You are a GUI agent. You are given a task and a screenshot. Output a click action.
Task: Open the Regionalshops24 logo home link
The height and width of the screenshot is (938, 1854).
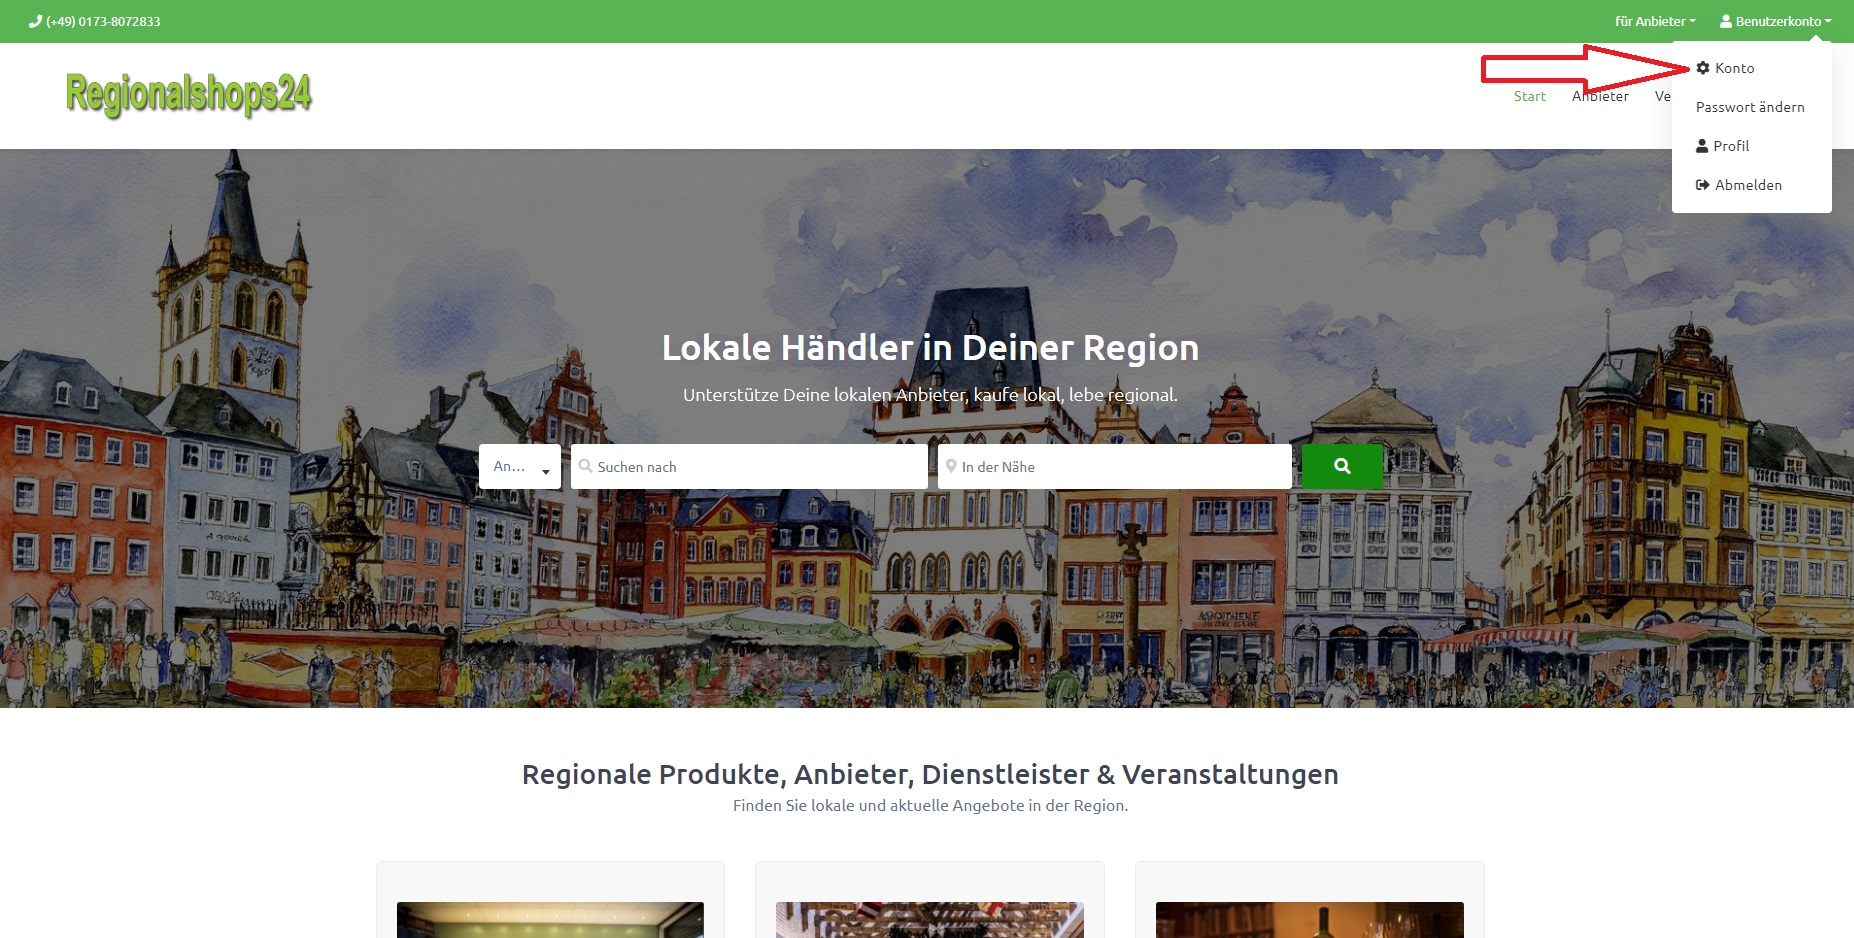[188, 95]
